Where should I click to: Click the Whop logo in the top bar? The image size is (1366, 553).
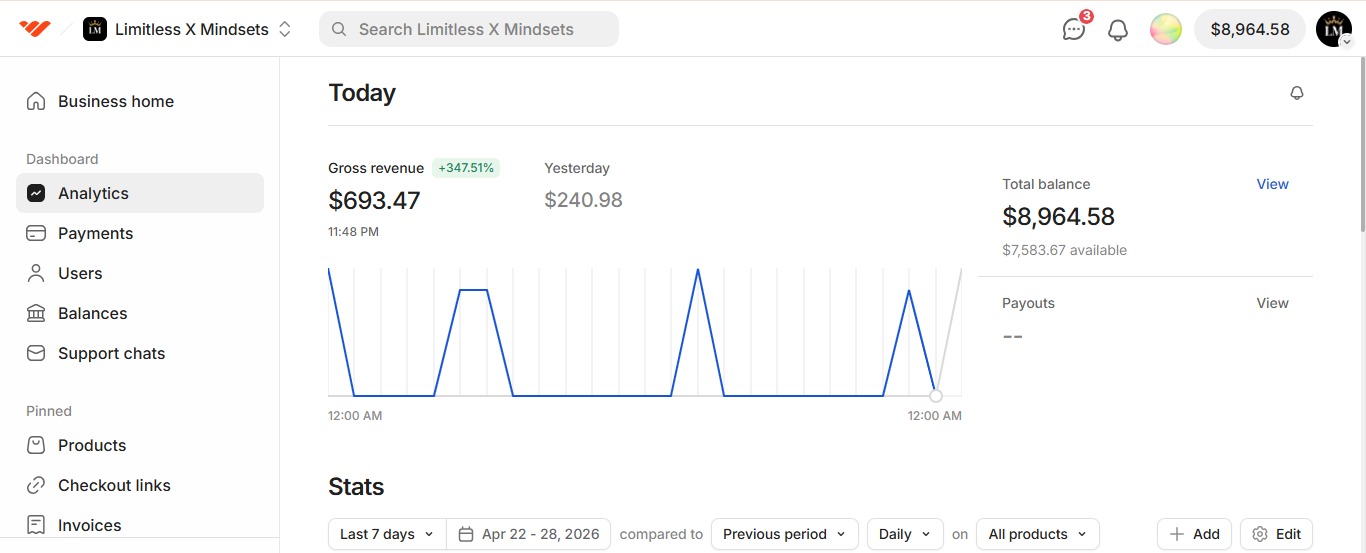35,29
